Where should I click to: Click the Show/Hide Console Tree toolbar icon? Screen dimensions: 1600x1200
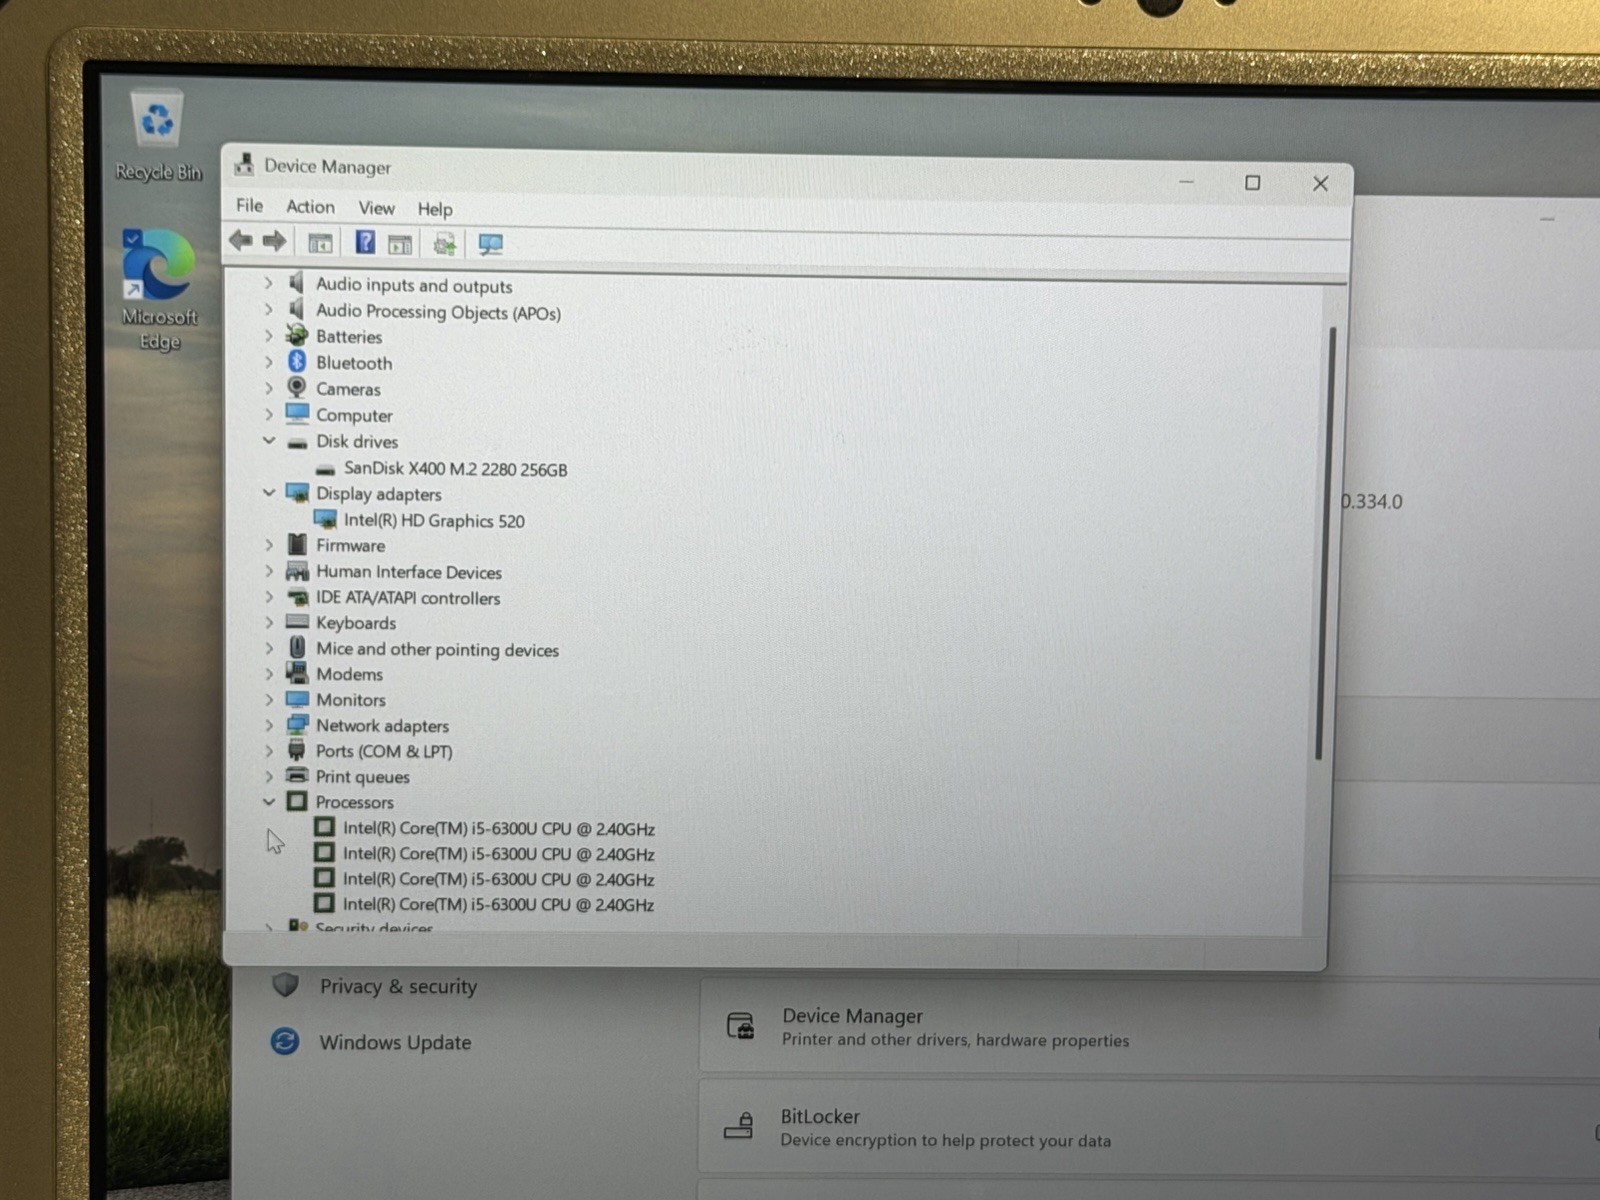320,243
